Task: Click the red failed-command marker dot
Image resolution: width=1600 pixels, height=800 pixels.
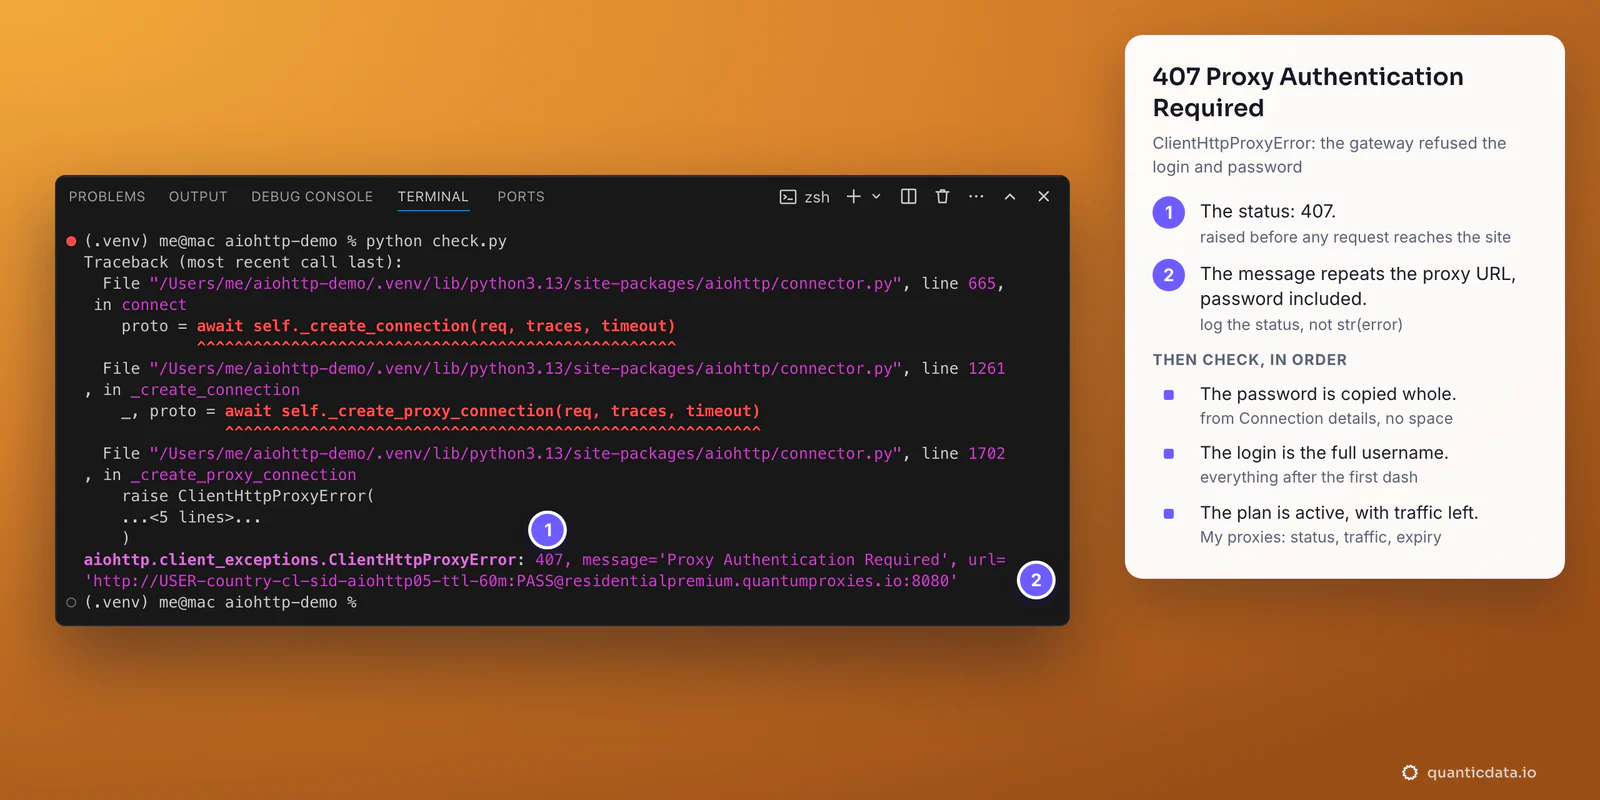Action: pyautogui.click(x=71, y=241)
